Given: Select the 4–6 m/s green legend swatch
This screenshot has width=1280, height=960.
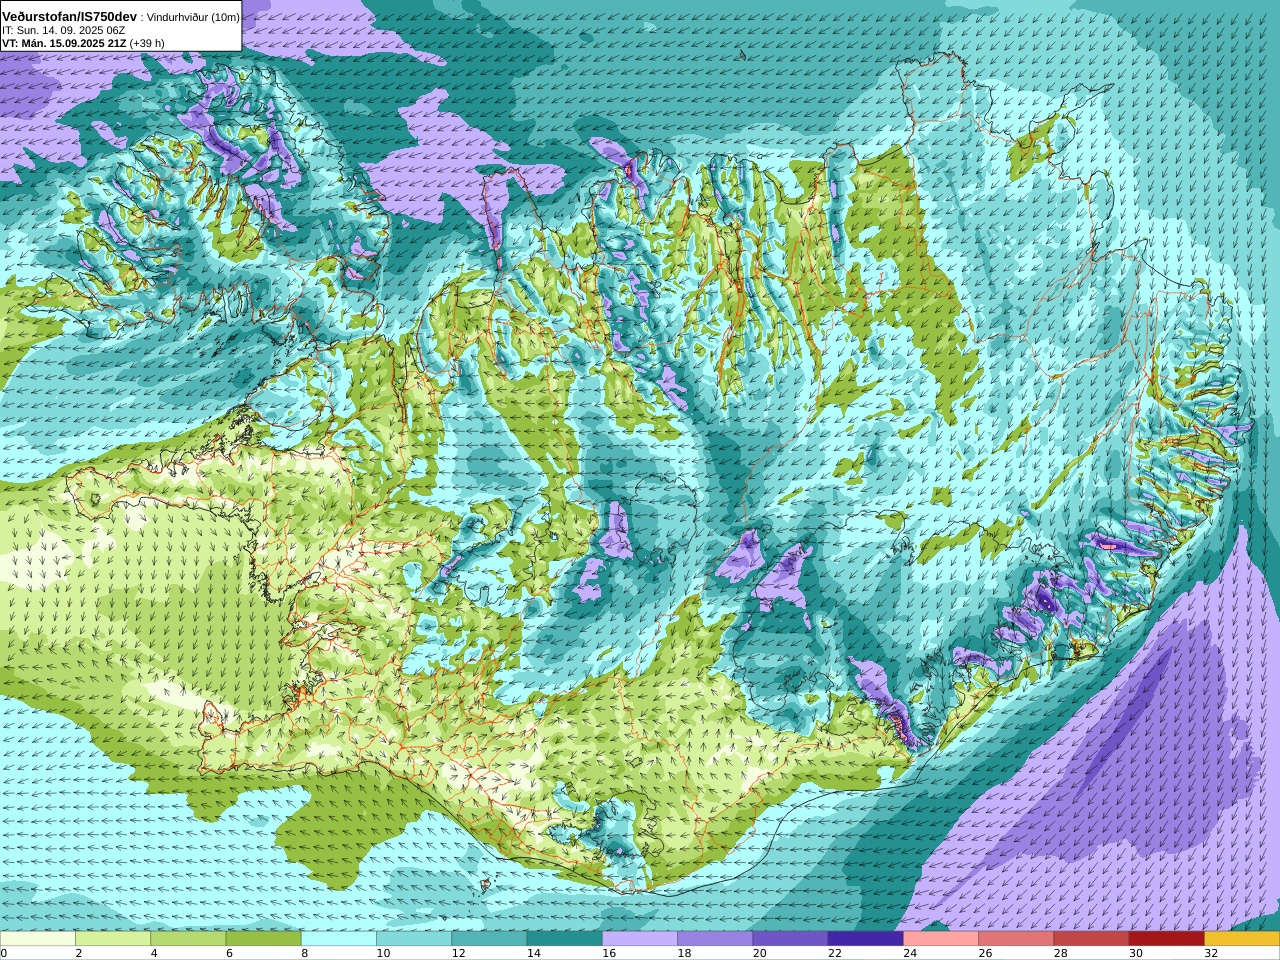Looking at the screenshot, I should (188, 939).
